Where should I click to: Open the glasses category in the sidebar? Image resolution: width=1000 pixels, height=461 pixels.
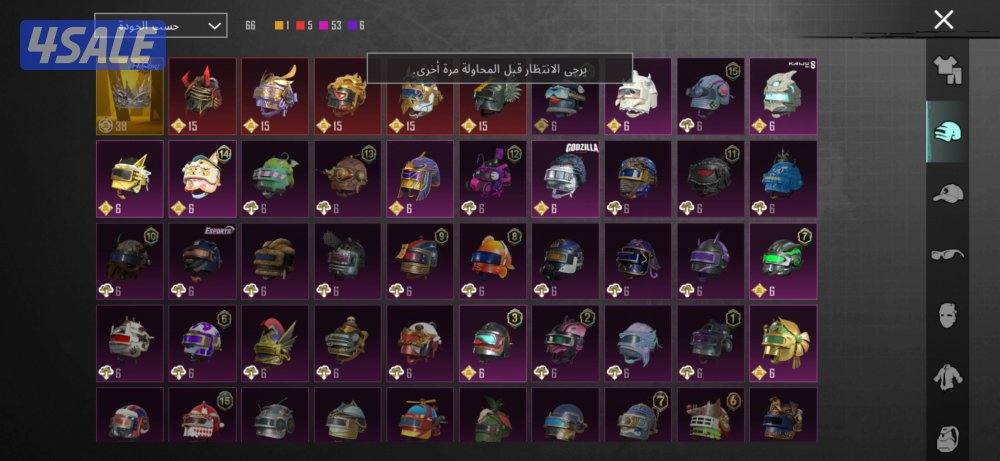pos(947,254)
